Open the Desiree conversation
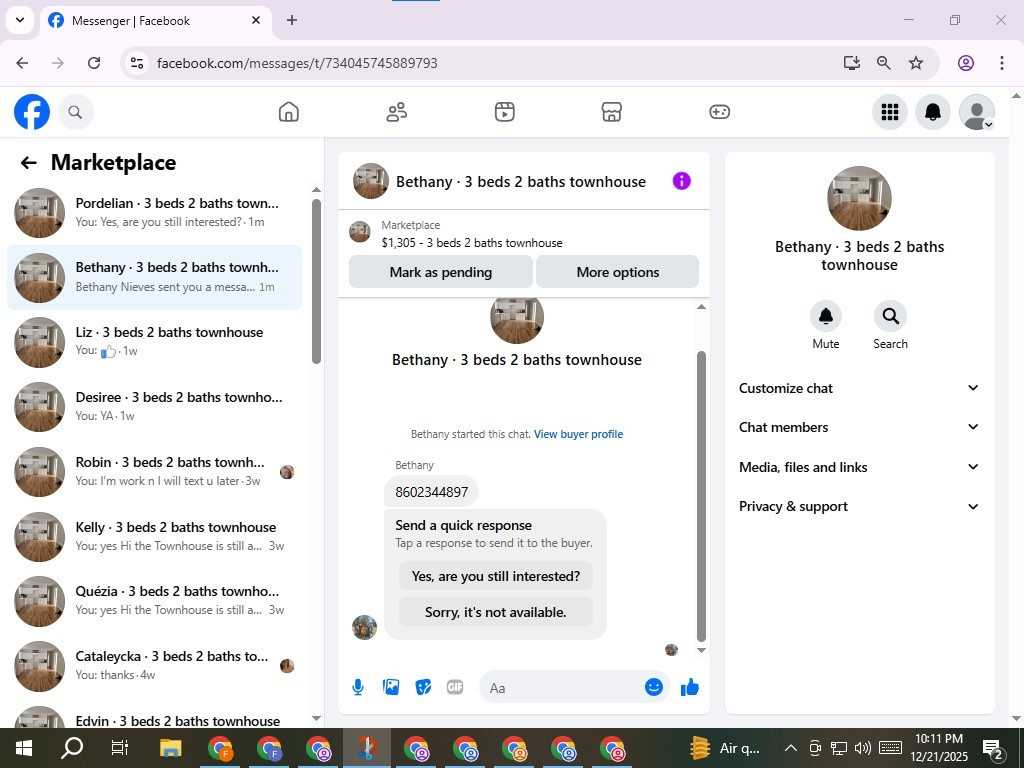The image size is (1024, 768). coord(154,407)
